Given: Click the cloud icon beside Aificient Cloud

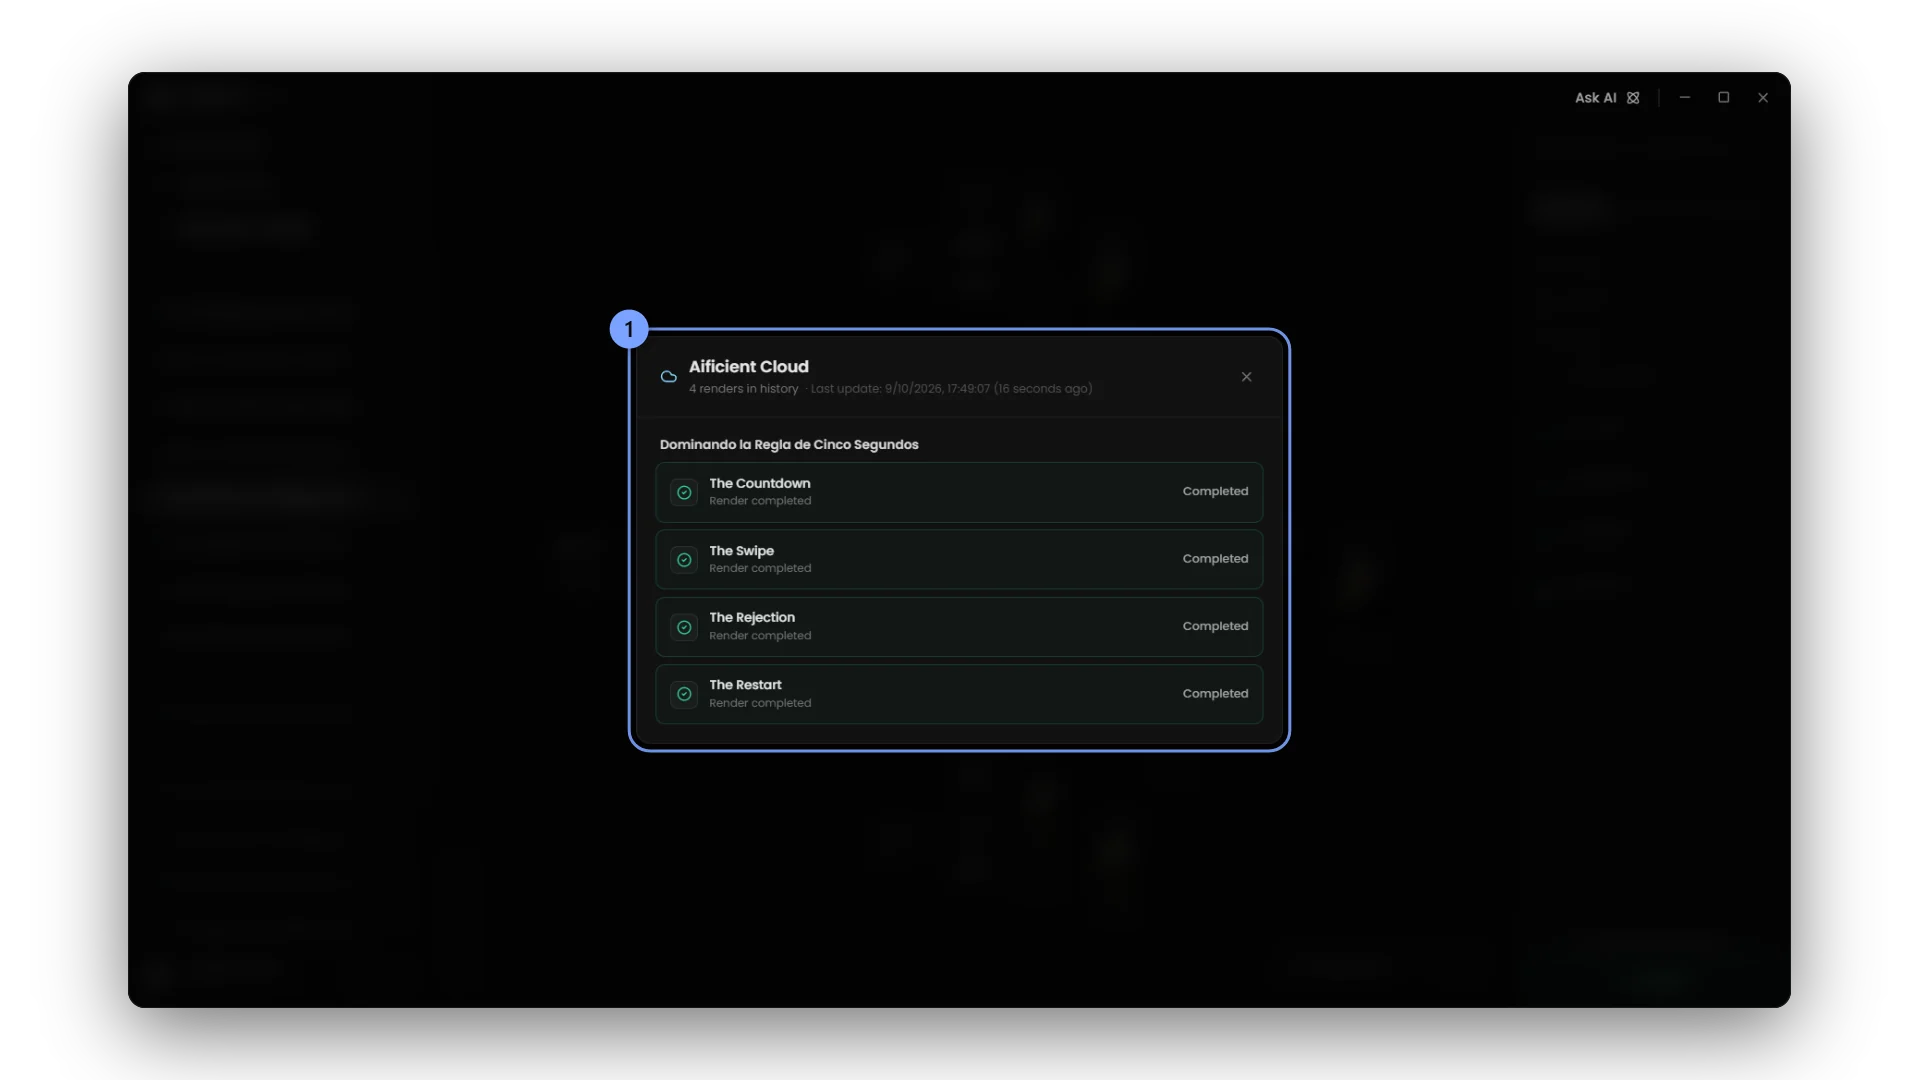Looking at the screenshot, I should [669, 377].
